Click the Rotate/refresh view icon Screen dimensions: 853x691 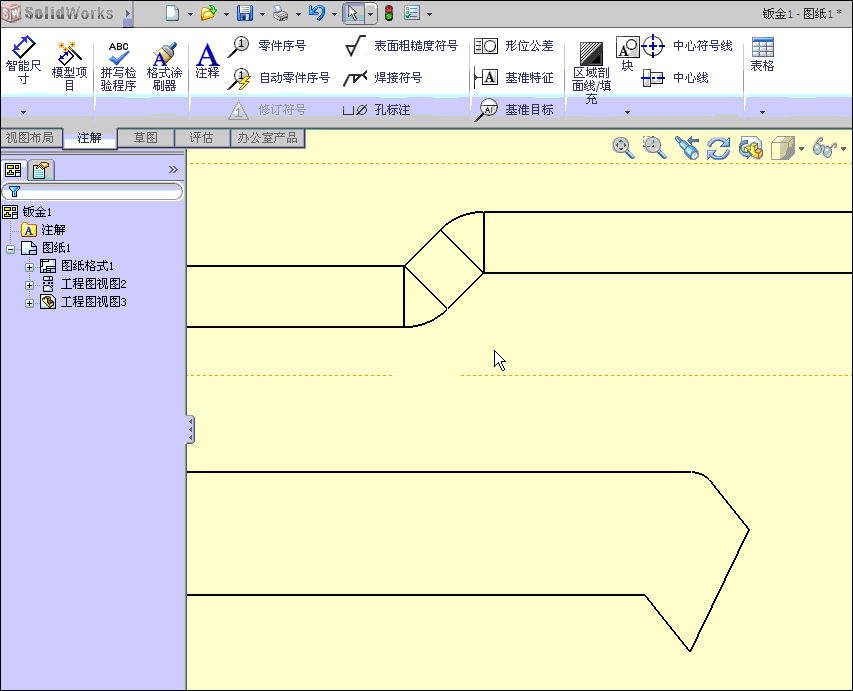719,147
